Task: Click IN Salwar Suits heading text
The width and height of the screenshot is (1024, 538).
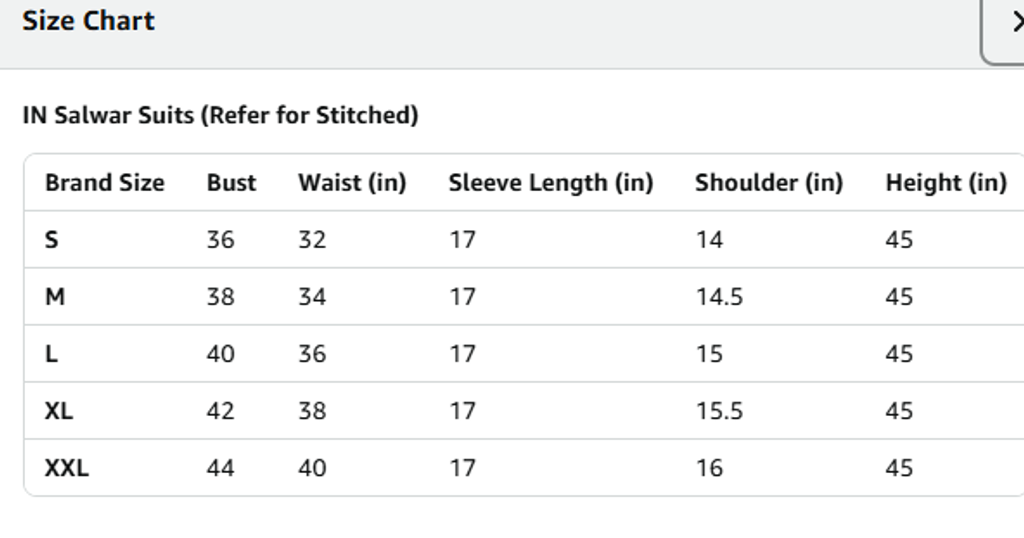Action: coord(220,115)
